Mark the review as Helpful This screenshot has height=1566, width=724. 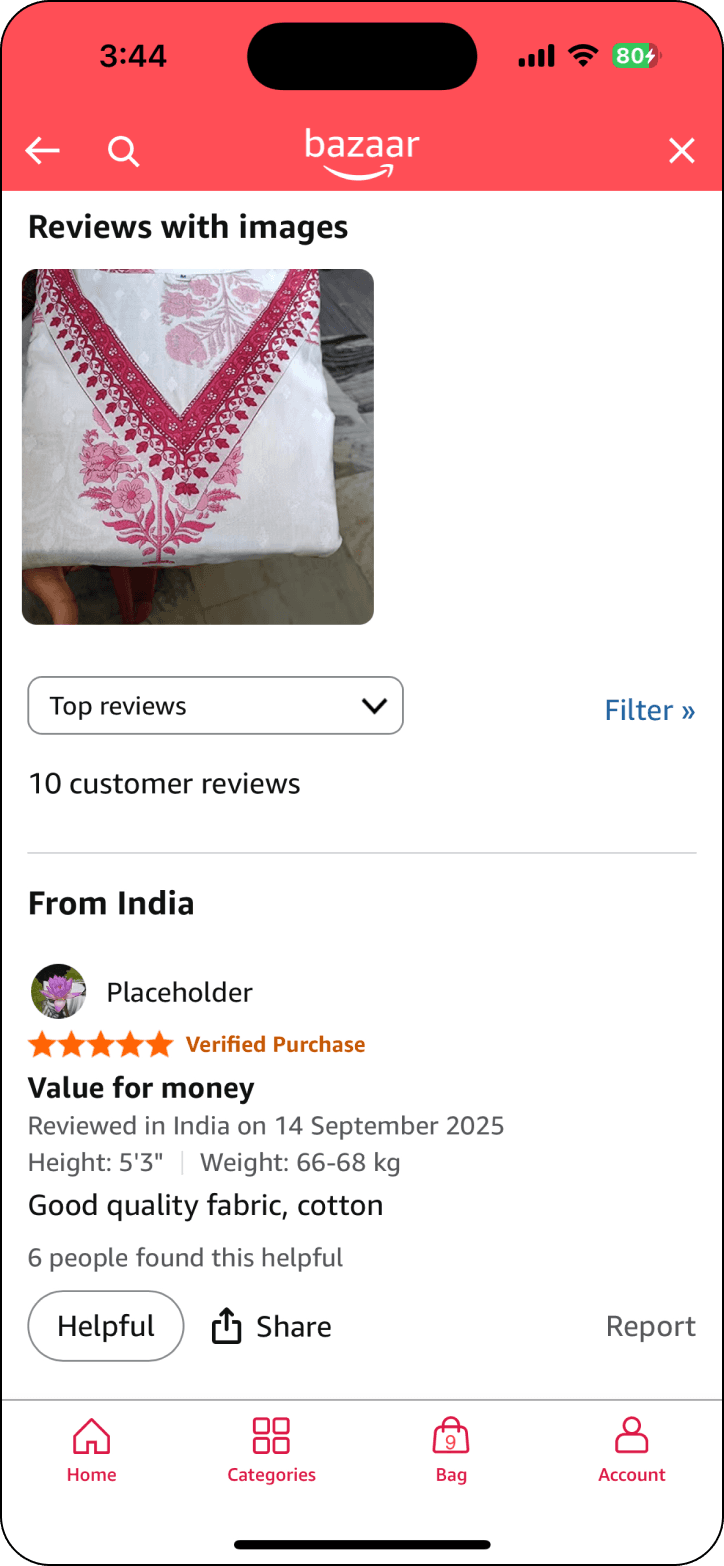(106, 1326)
